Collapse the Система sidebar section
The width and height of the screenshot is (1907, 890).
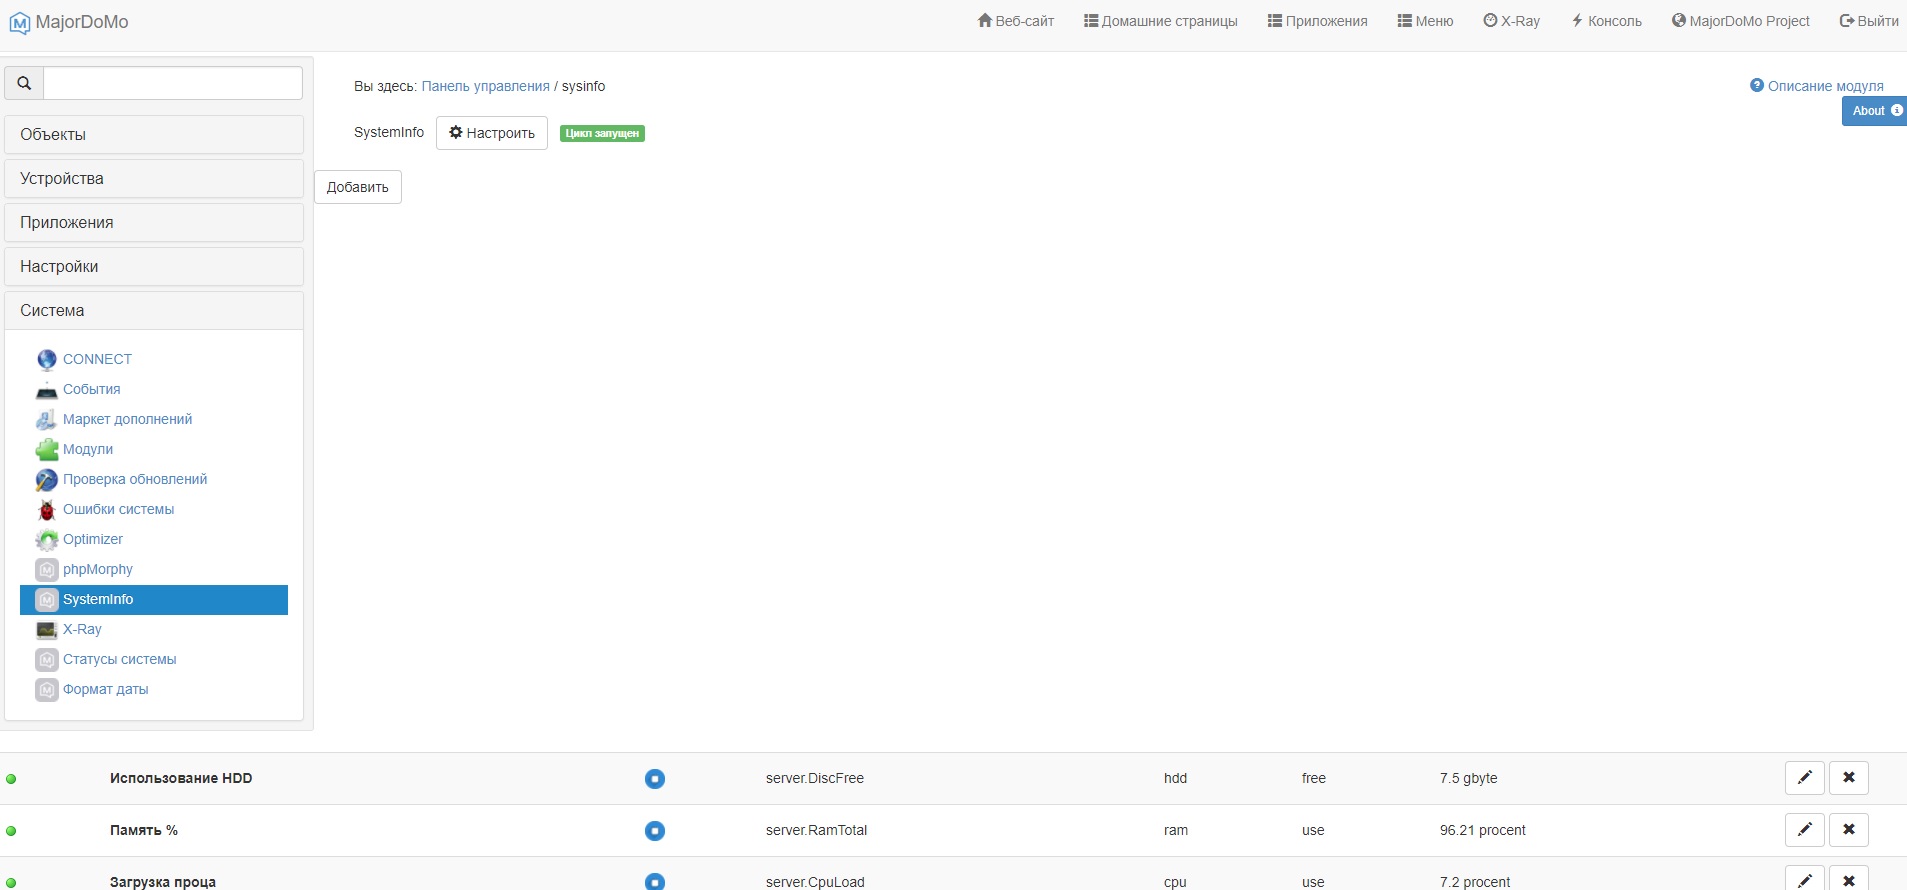tap(154, 311)
